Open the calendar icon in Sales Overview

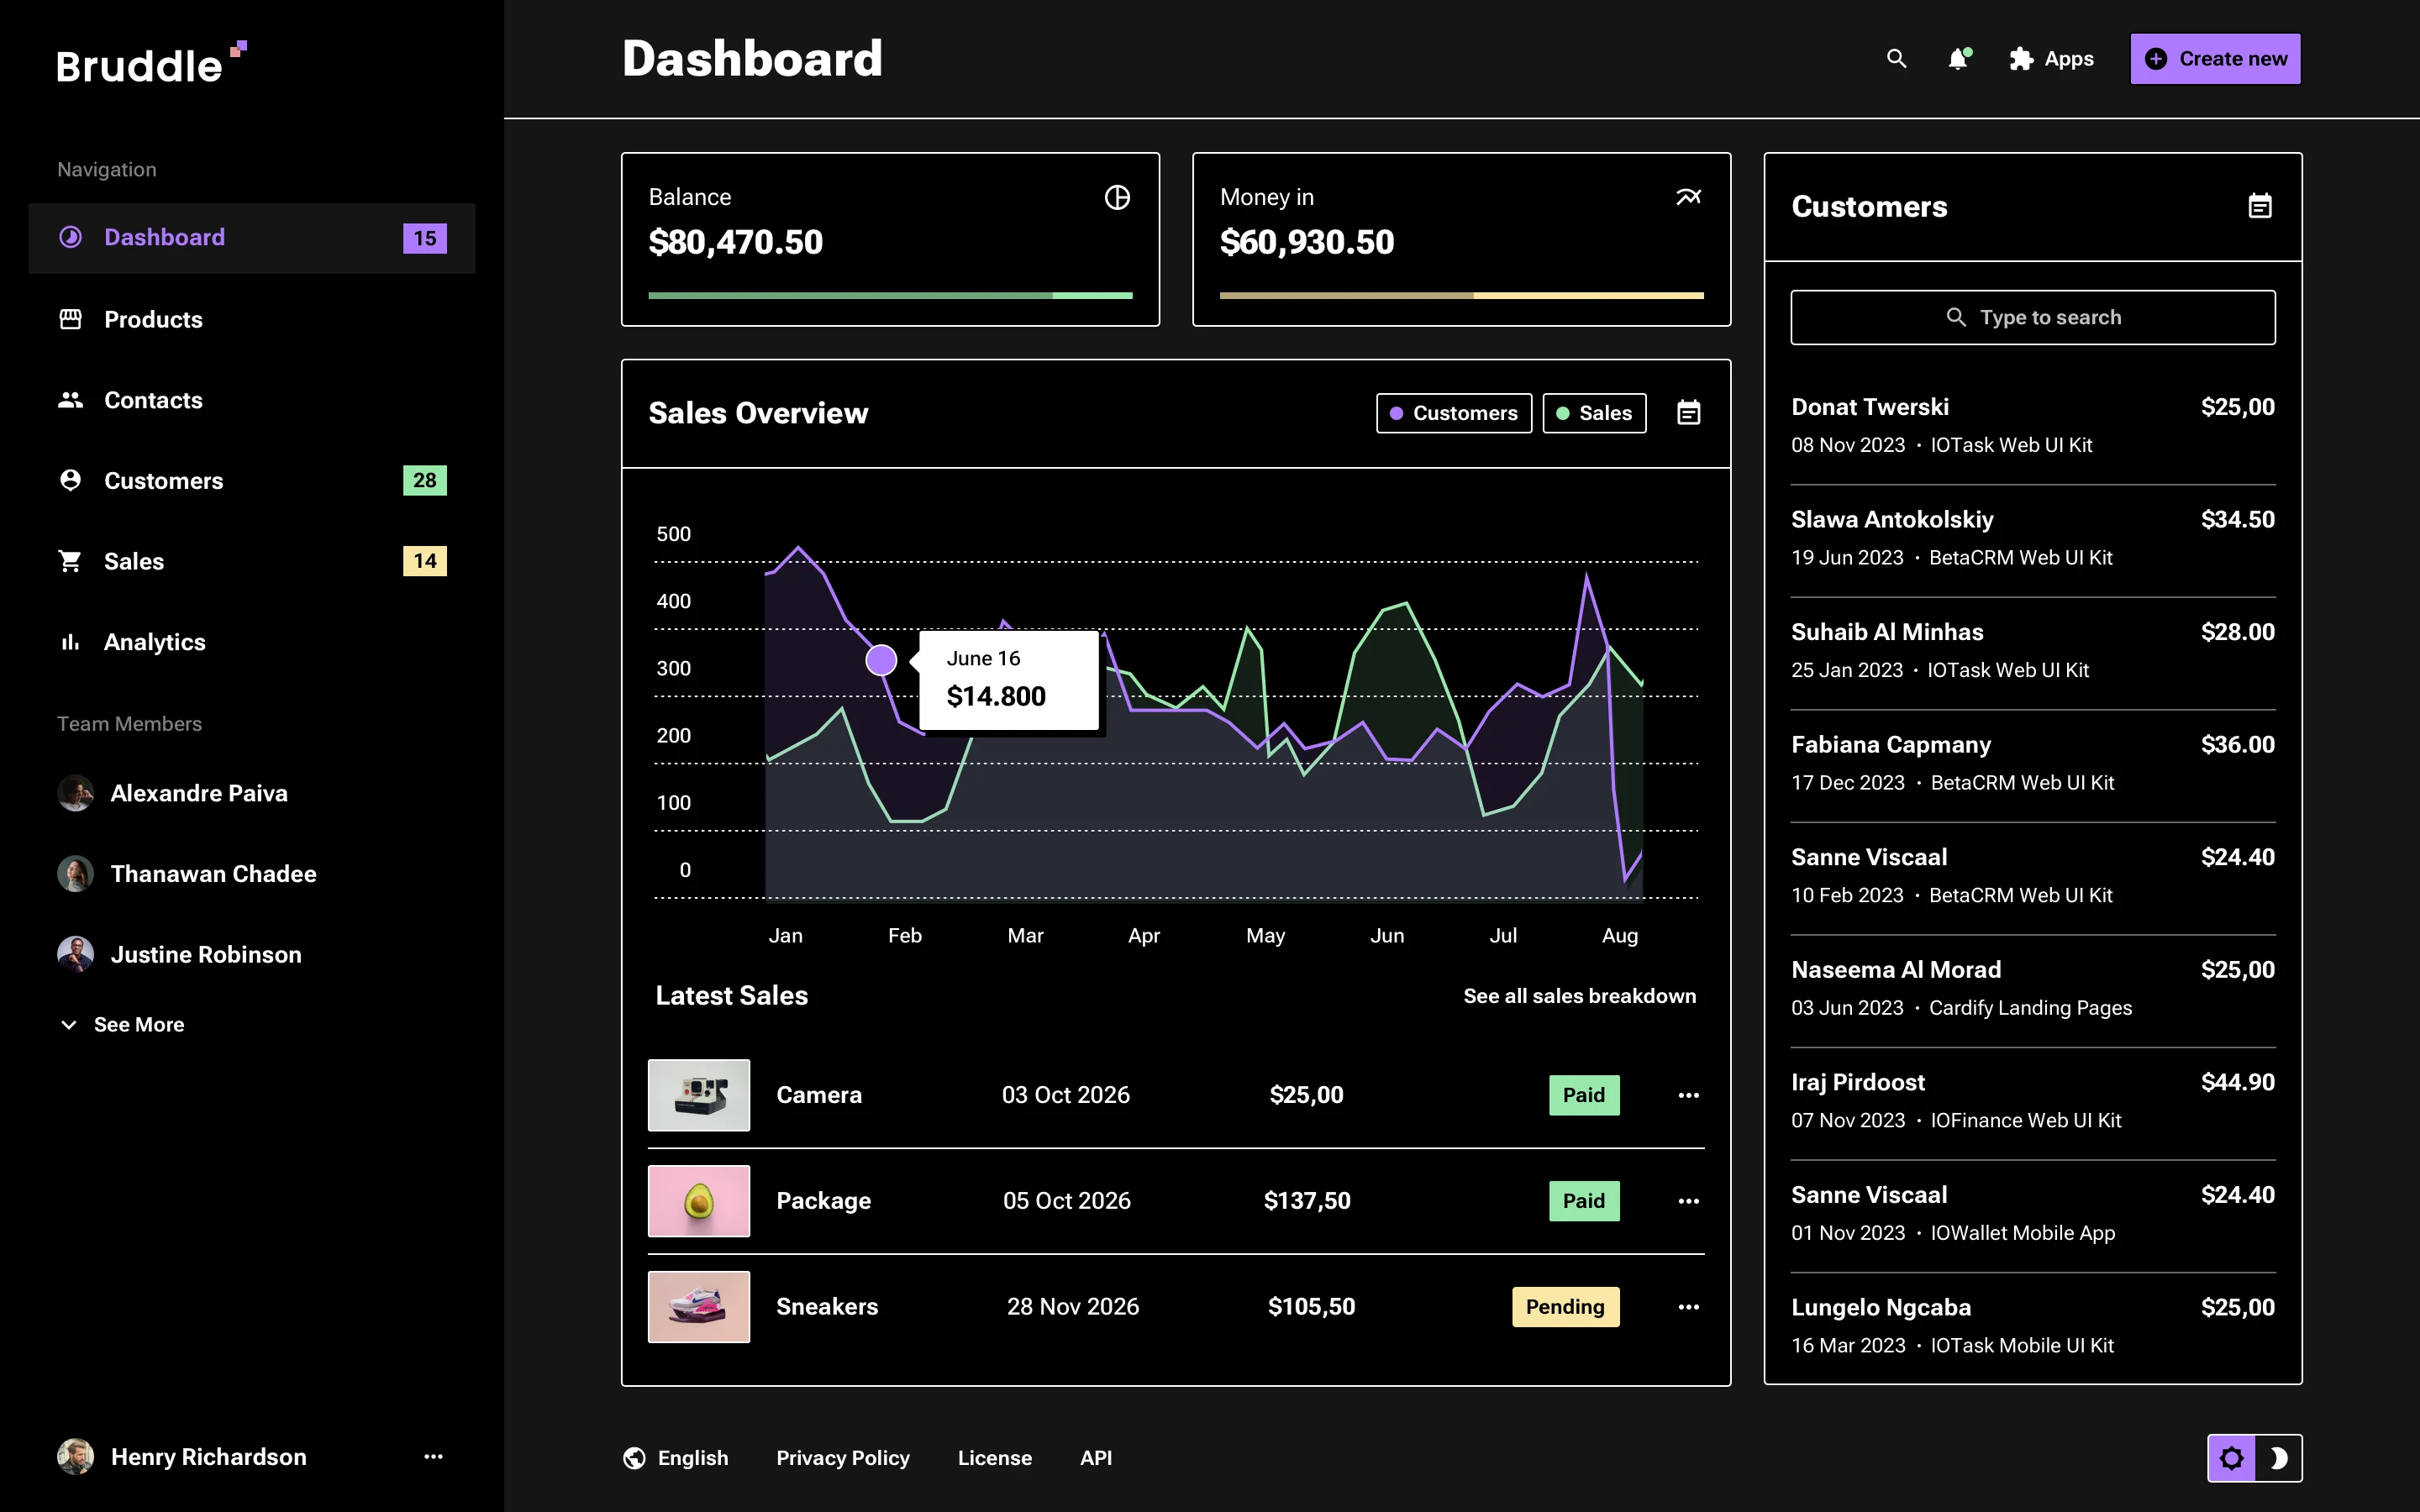1688,412
